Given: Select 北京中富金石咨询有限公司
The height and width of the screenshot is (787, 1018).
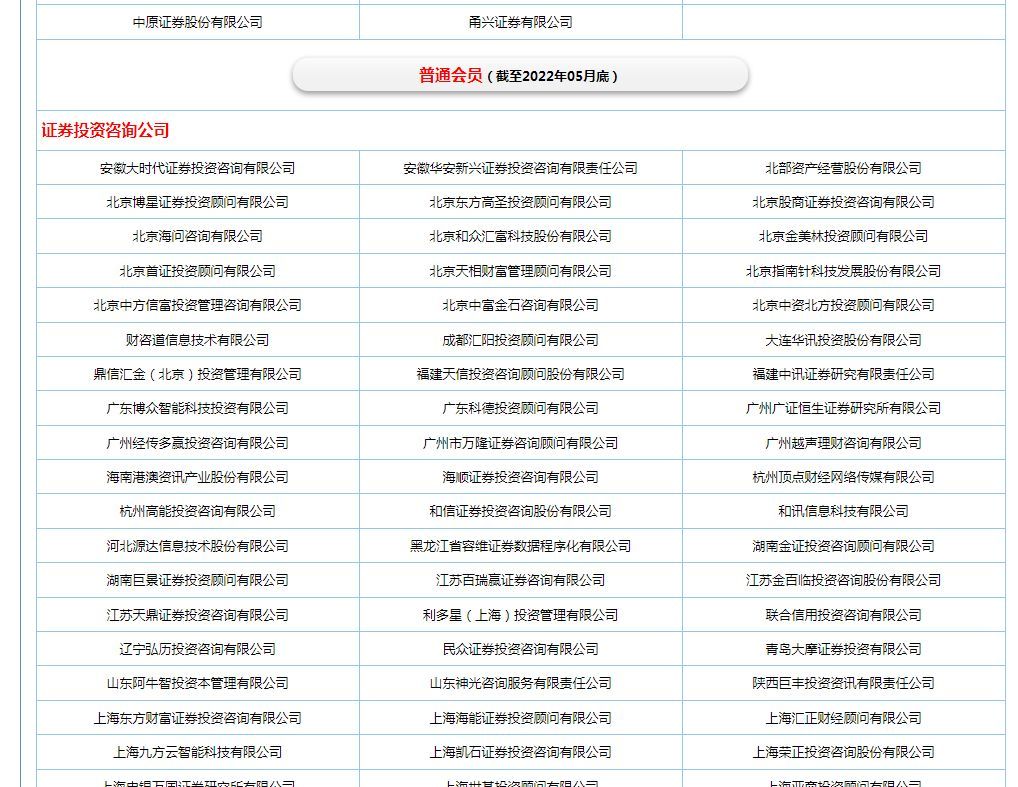Looking at the screenshot, I should [521, 305].
